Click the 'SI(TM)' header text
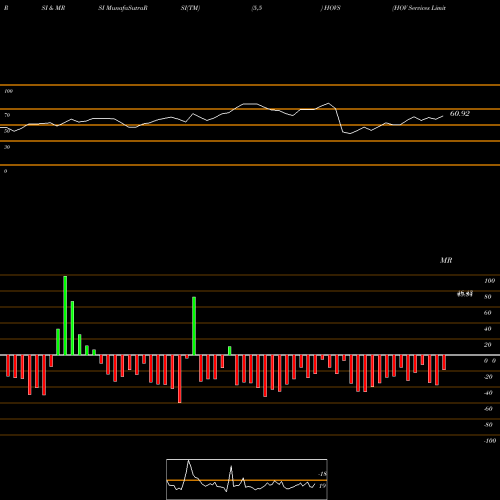Screen dimensions: 500x500 pyautogui.click(x=190, y=8)
